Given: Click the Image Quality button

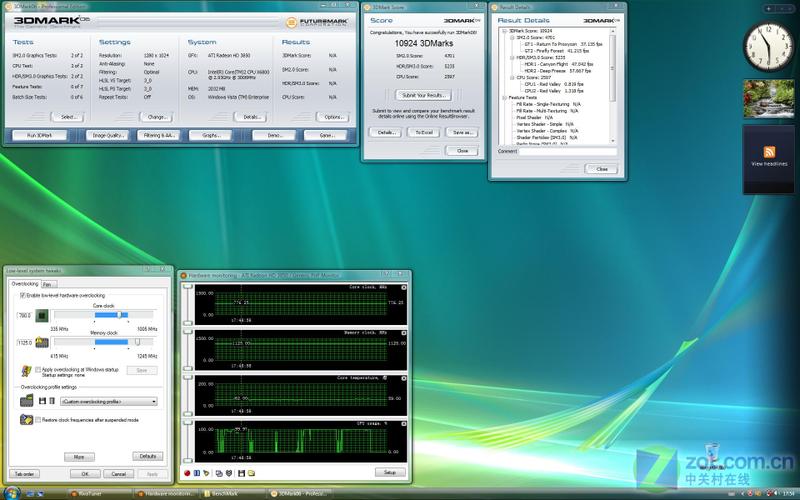Looking at the screenshot, I should 108,135.
